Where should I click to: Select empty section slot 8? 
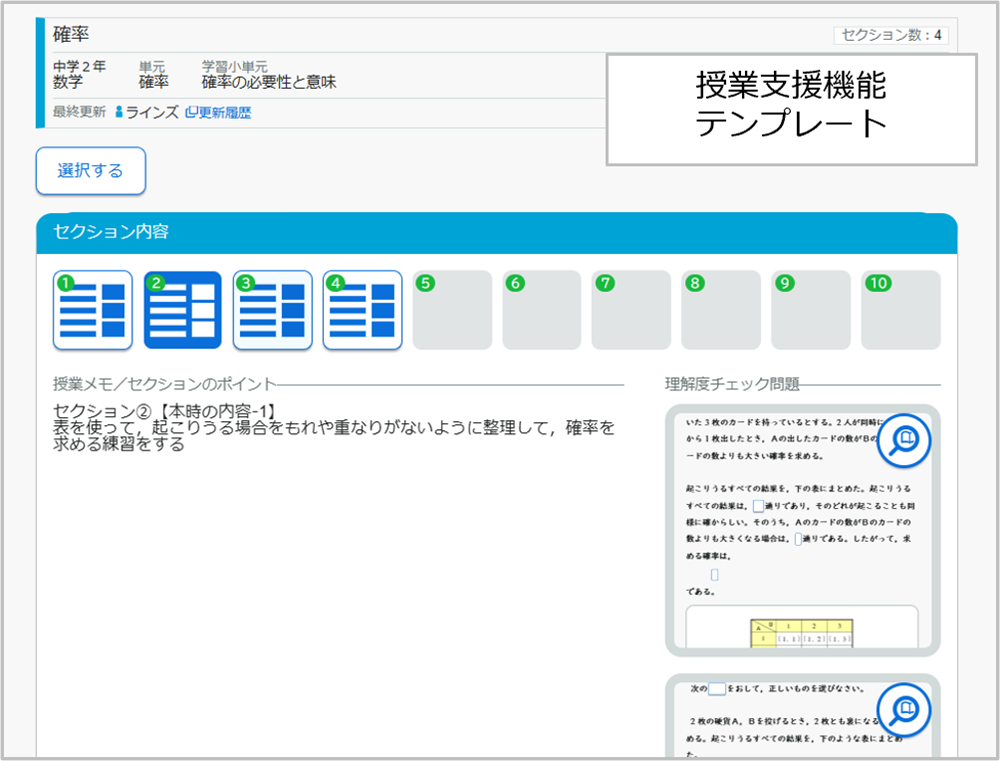click(721, 310)
